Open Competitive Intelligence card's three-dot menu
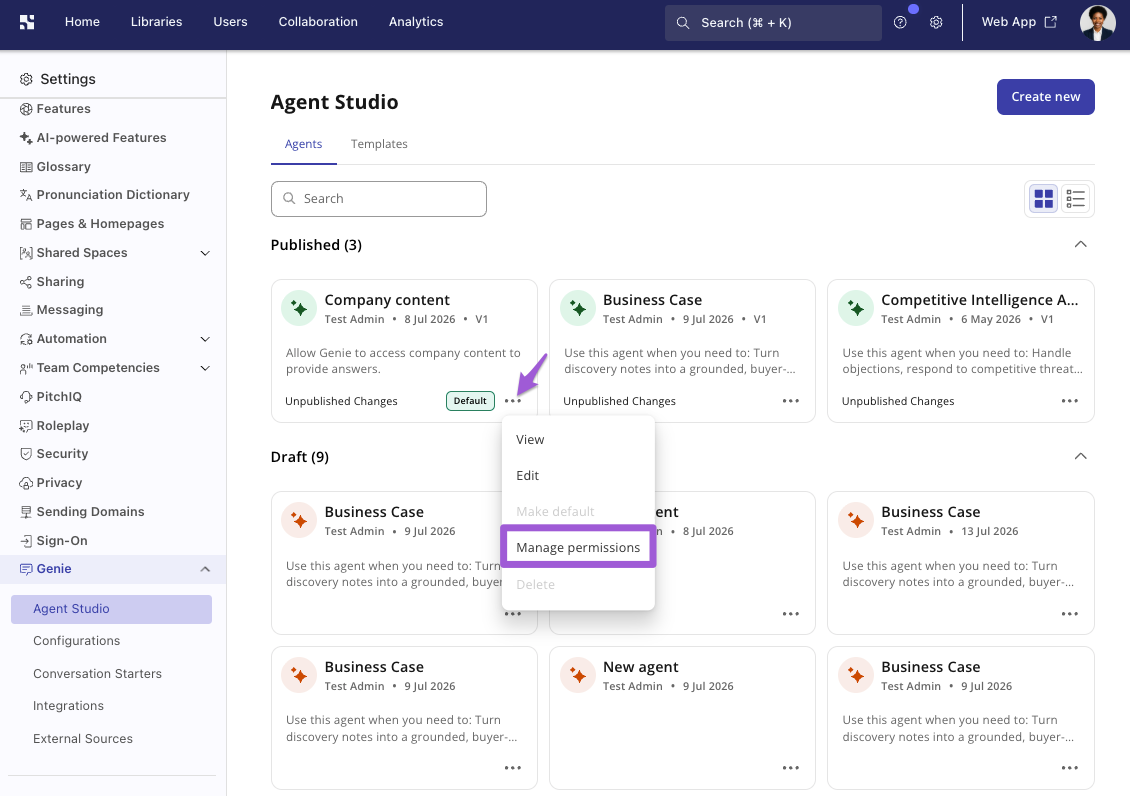This screenshot has height=796, width=1130. coord(1069,401)
